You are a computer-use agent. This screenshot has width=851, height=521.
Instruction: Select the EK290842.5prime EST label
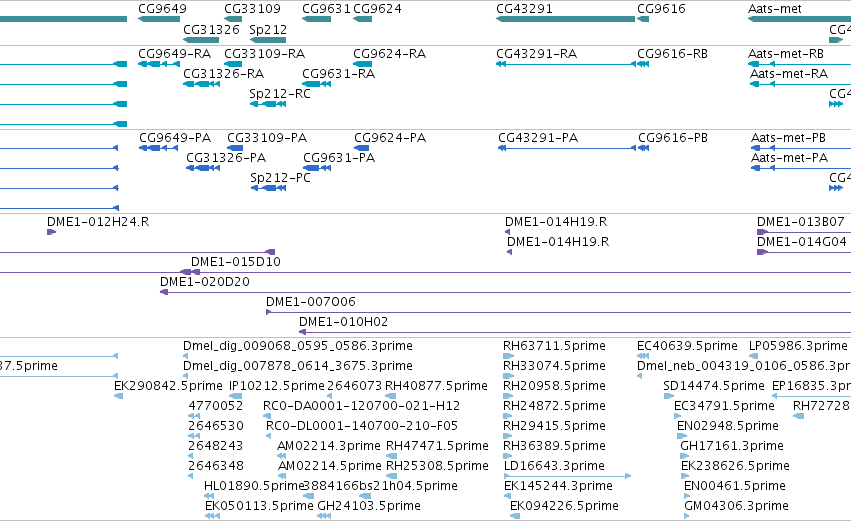[x=168, y=386]
